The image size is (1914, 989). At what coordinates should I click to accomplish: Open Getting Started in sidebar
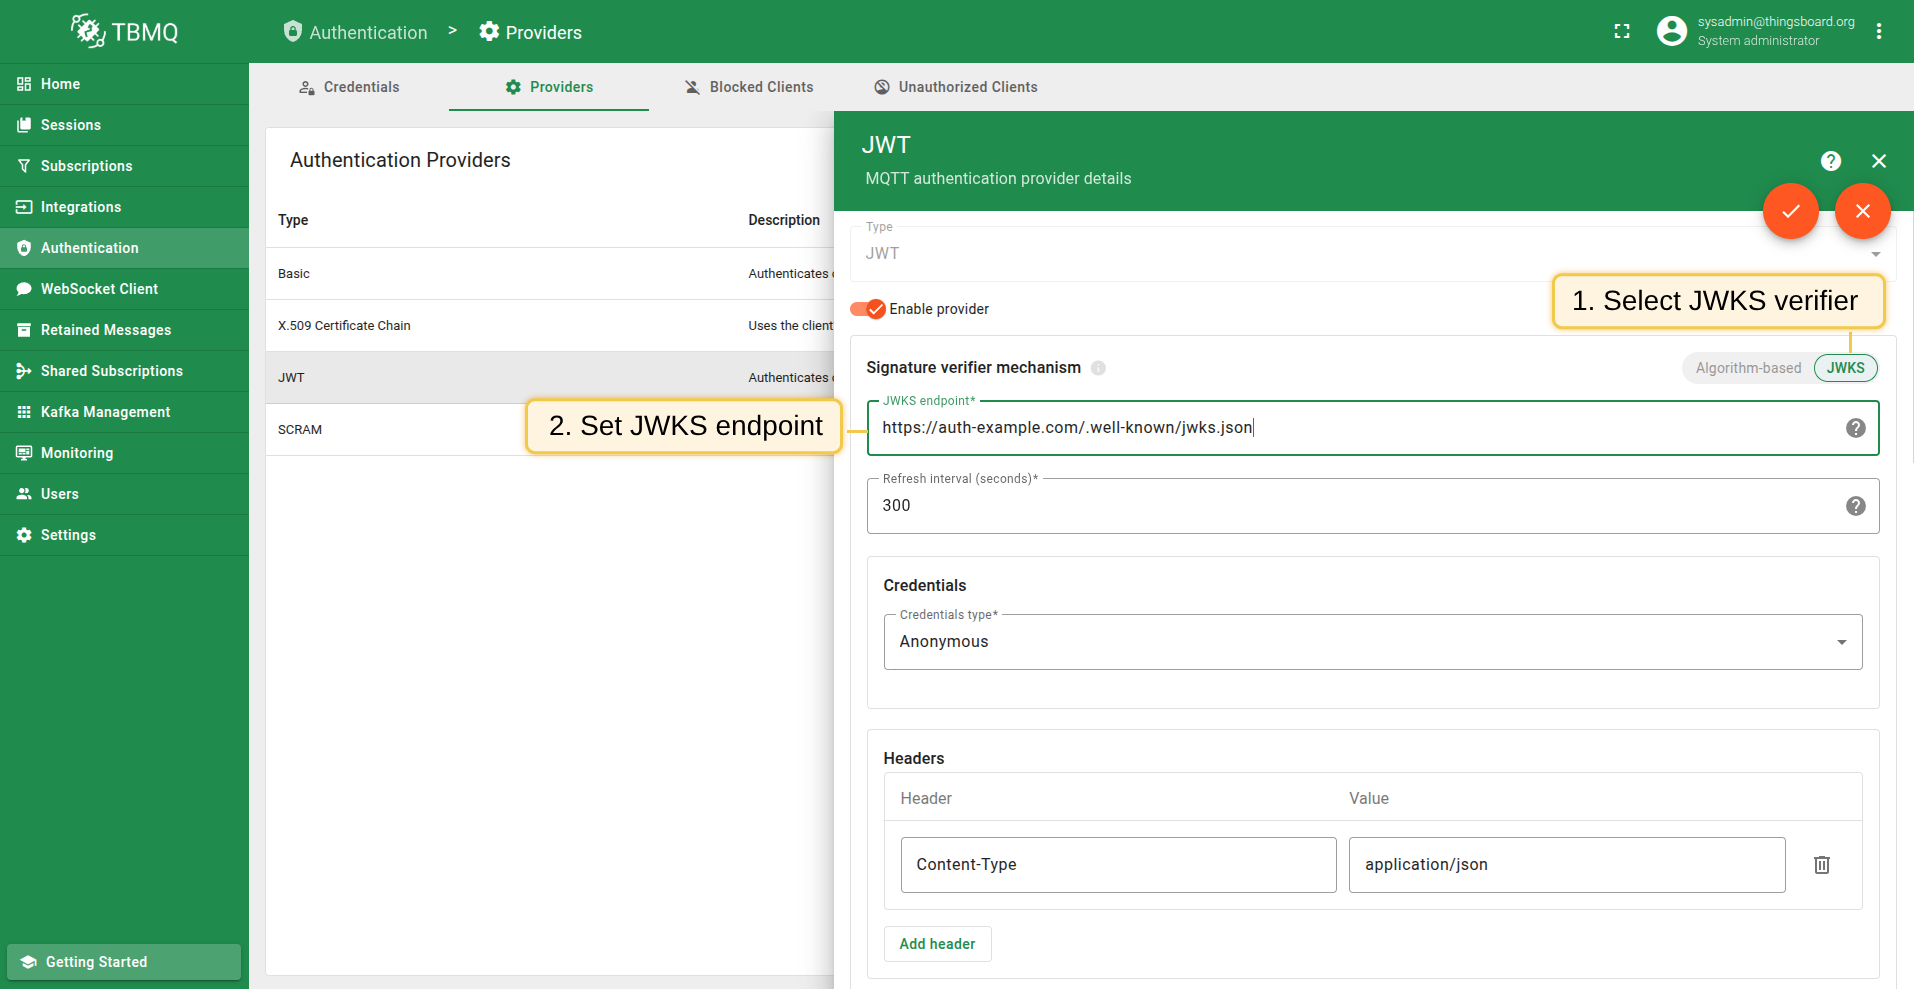pos(124,962)
